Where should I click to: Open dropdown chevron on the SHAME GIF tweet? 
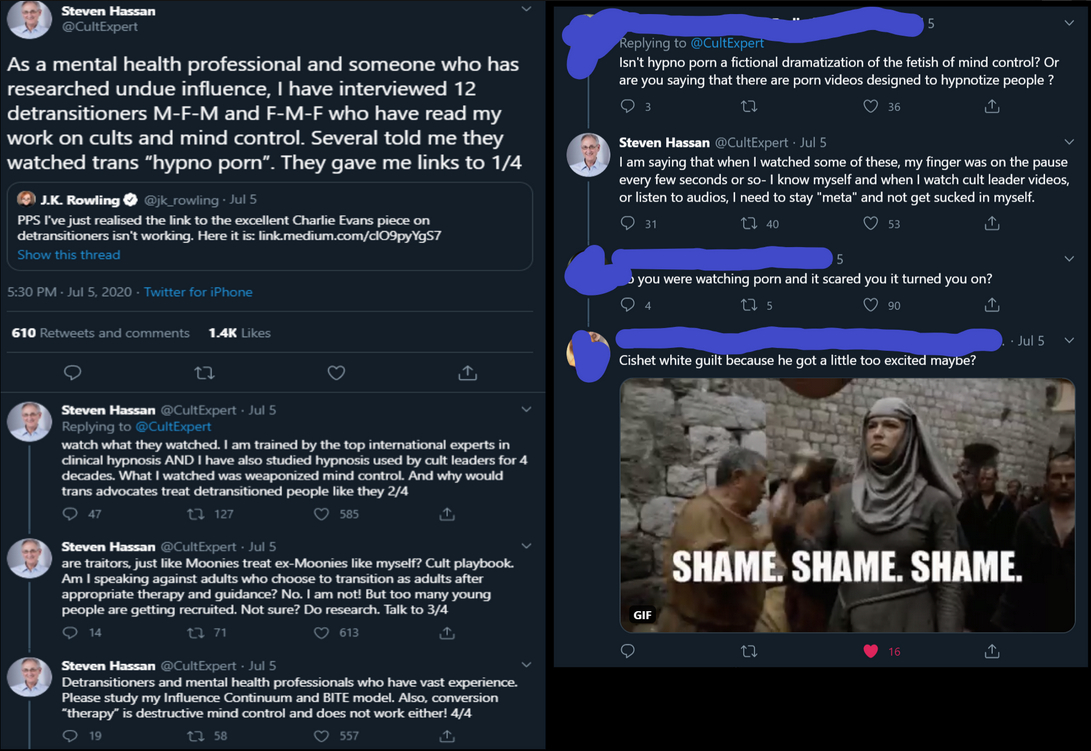[1069, 341]
